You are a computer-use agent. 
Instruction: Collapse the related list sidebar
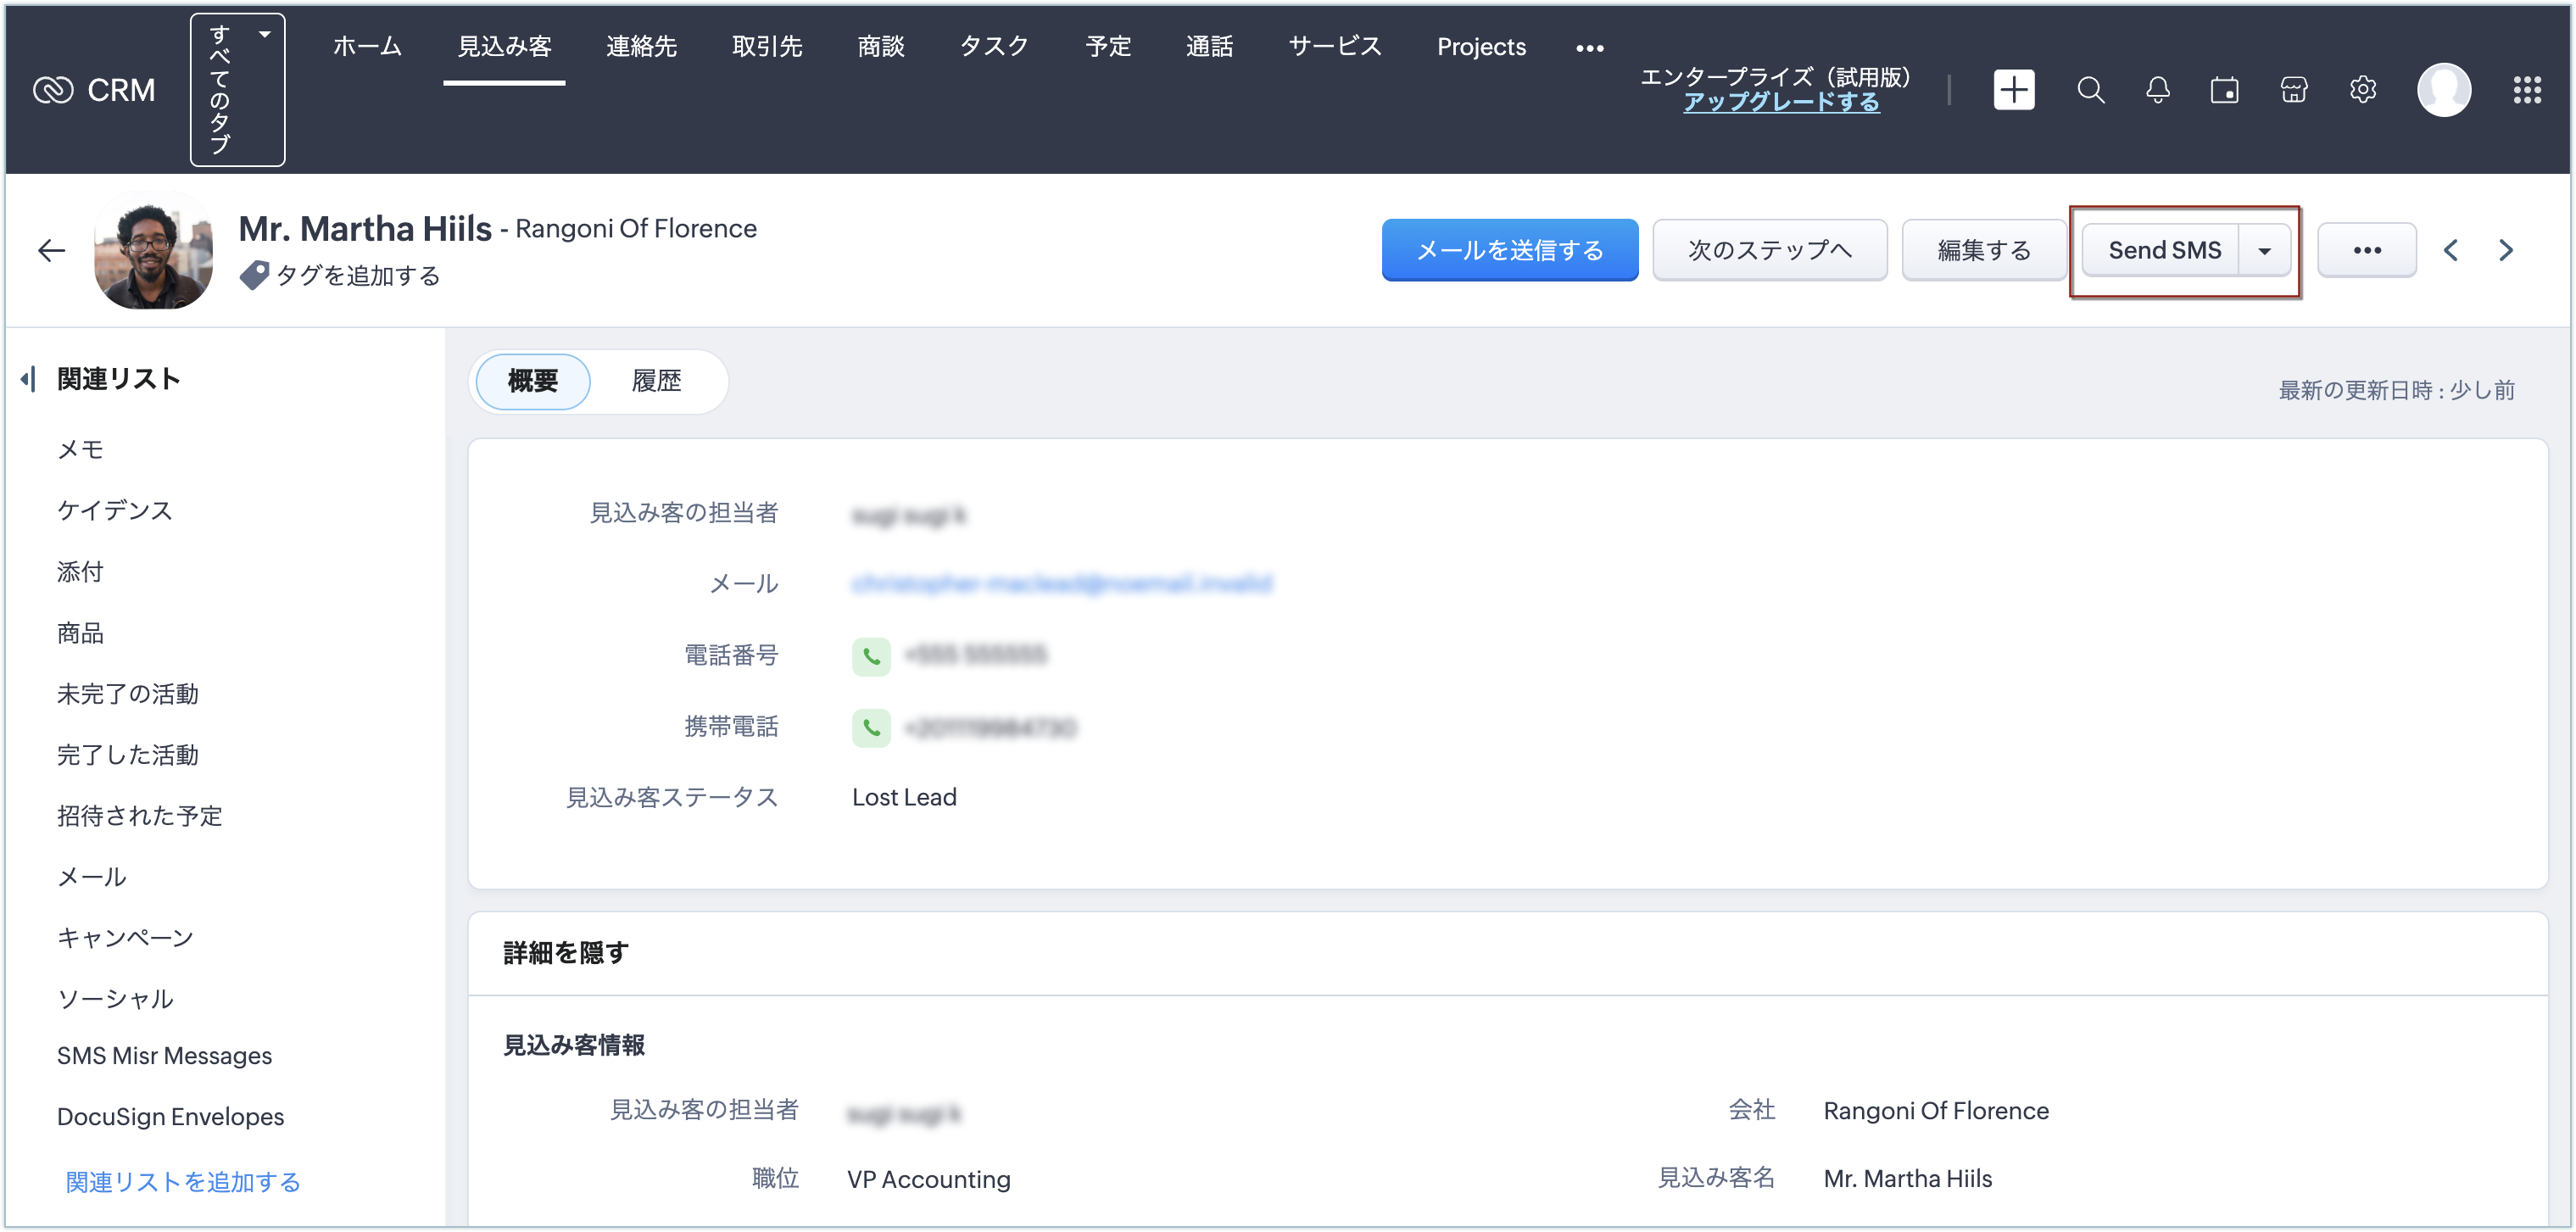click(29, 379)
